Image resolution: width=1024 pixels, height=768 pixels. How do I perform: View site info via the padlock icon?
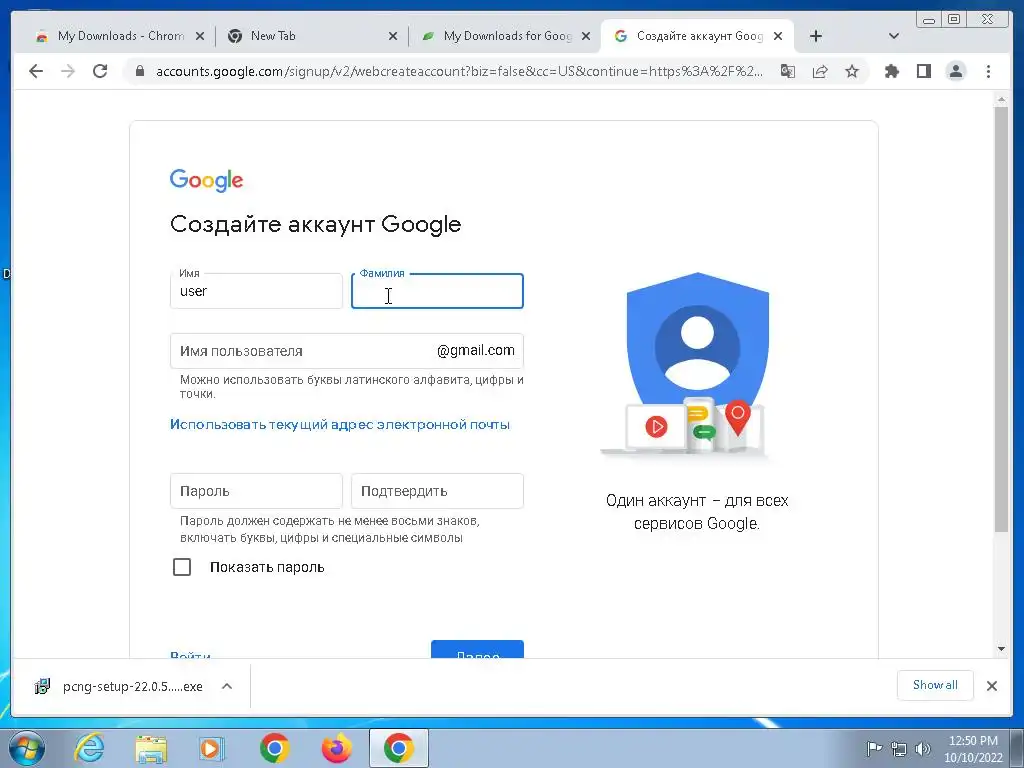click(x=140, y=71)
